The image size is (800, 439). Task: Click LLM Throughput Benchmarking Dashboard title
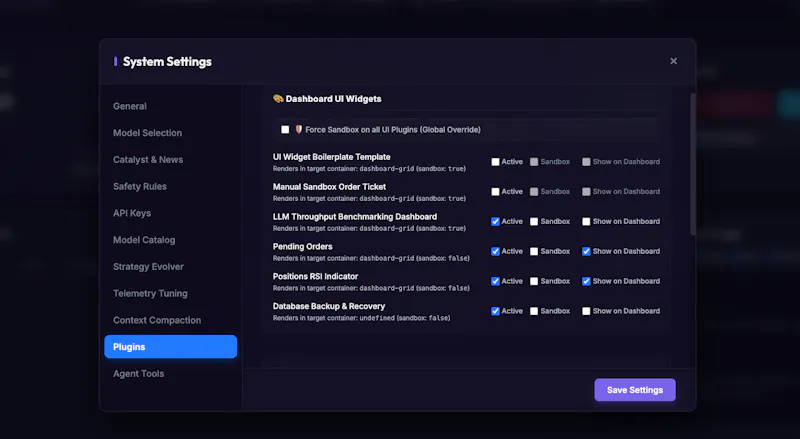click(355, 216)
